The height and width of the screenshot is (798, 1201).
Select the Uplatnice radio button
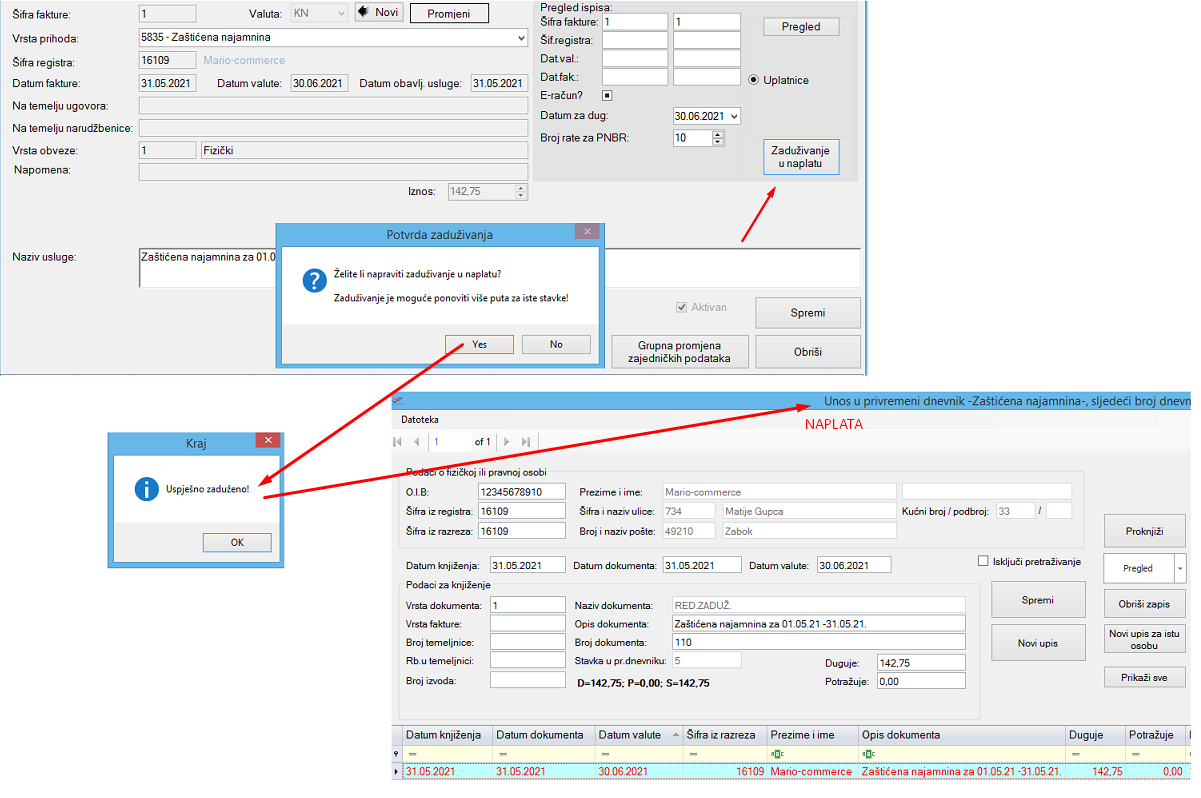(754, 80)
